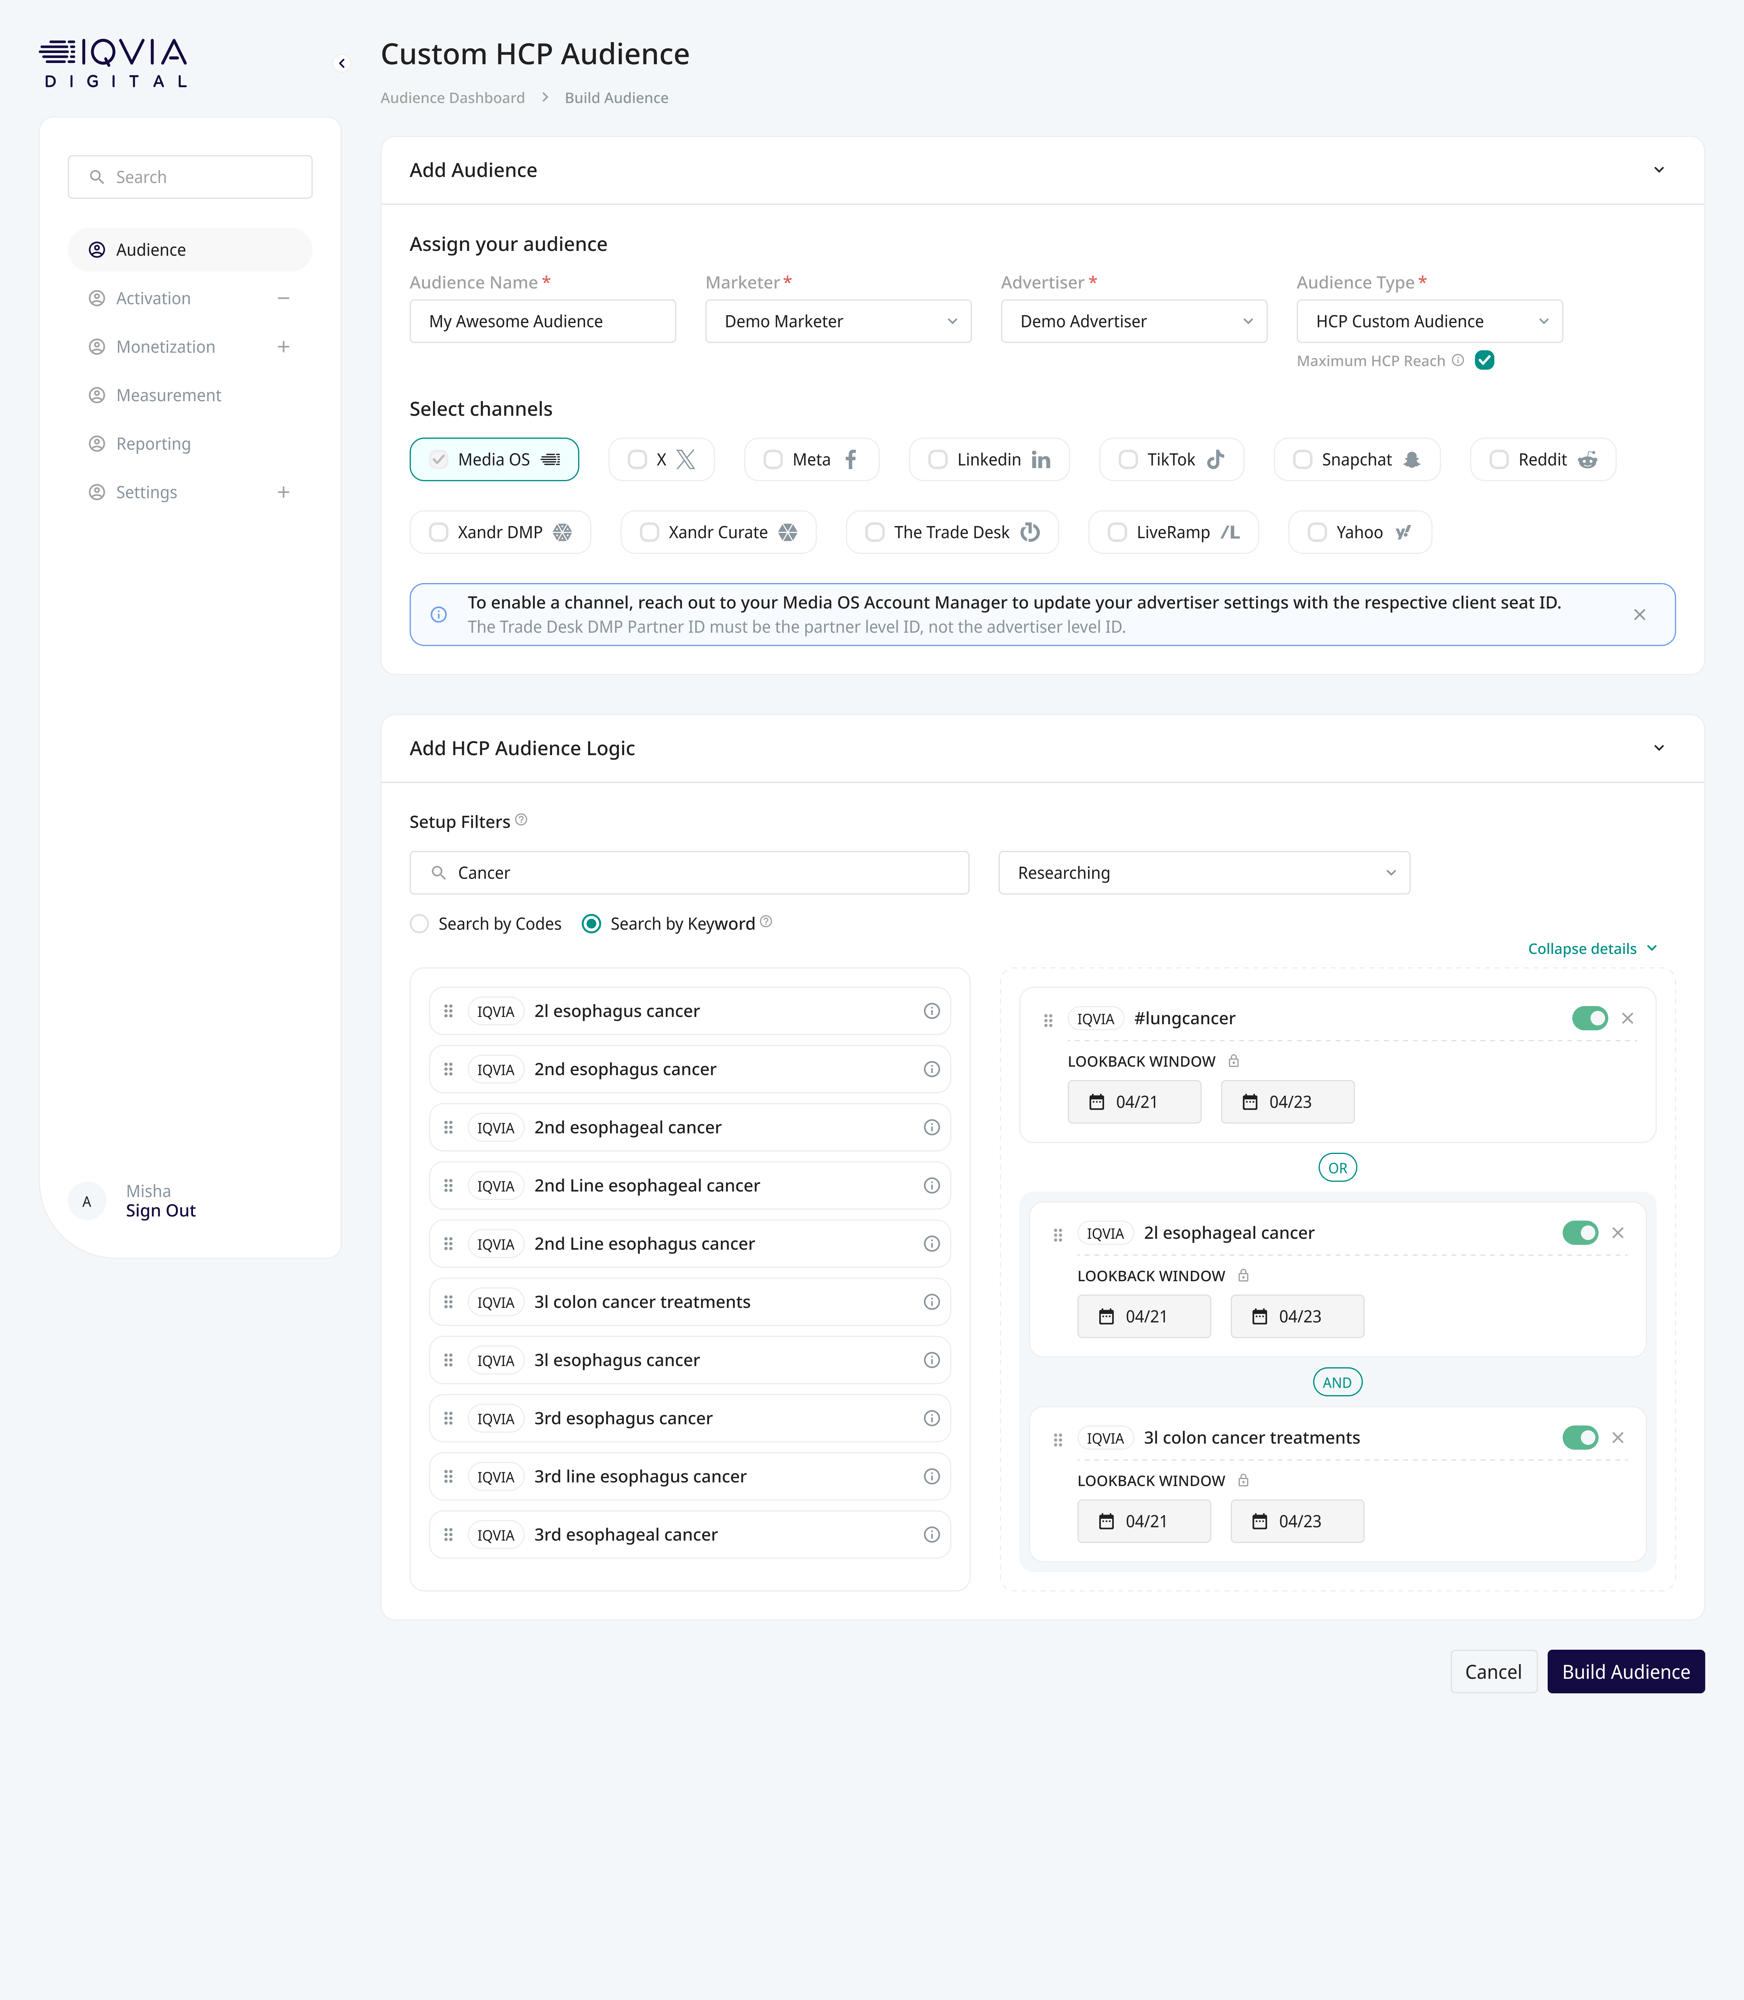Click info icon for 3l colon cancer treatments

coord(931,1302)
